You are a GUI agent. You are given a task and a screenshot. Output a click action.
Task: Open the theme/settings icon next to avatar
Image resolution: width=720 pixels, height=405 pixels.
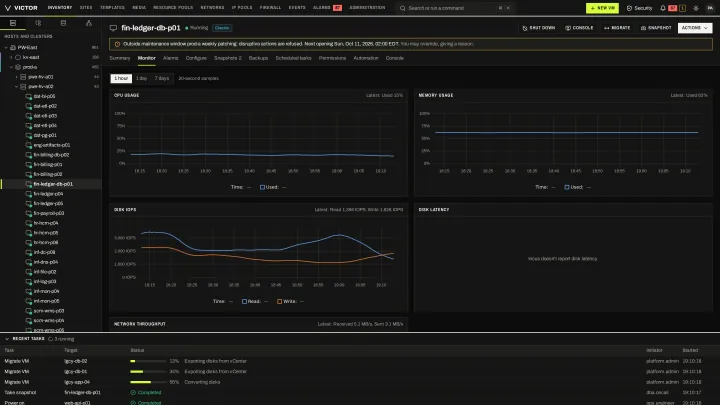click(x=696, y=8)
